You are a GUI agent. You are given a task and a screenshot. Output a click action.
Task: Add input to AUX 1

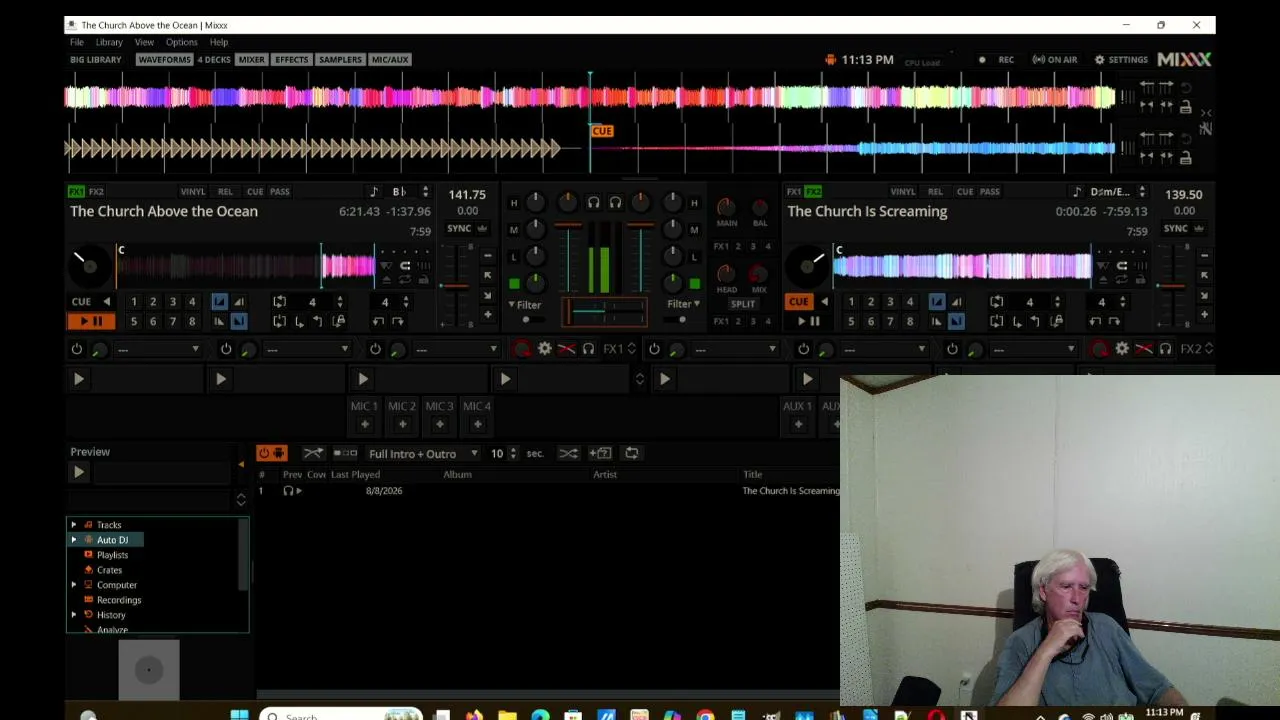(797, 424)
